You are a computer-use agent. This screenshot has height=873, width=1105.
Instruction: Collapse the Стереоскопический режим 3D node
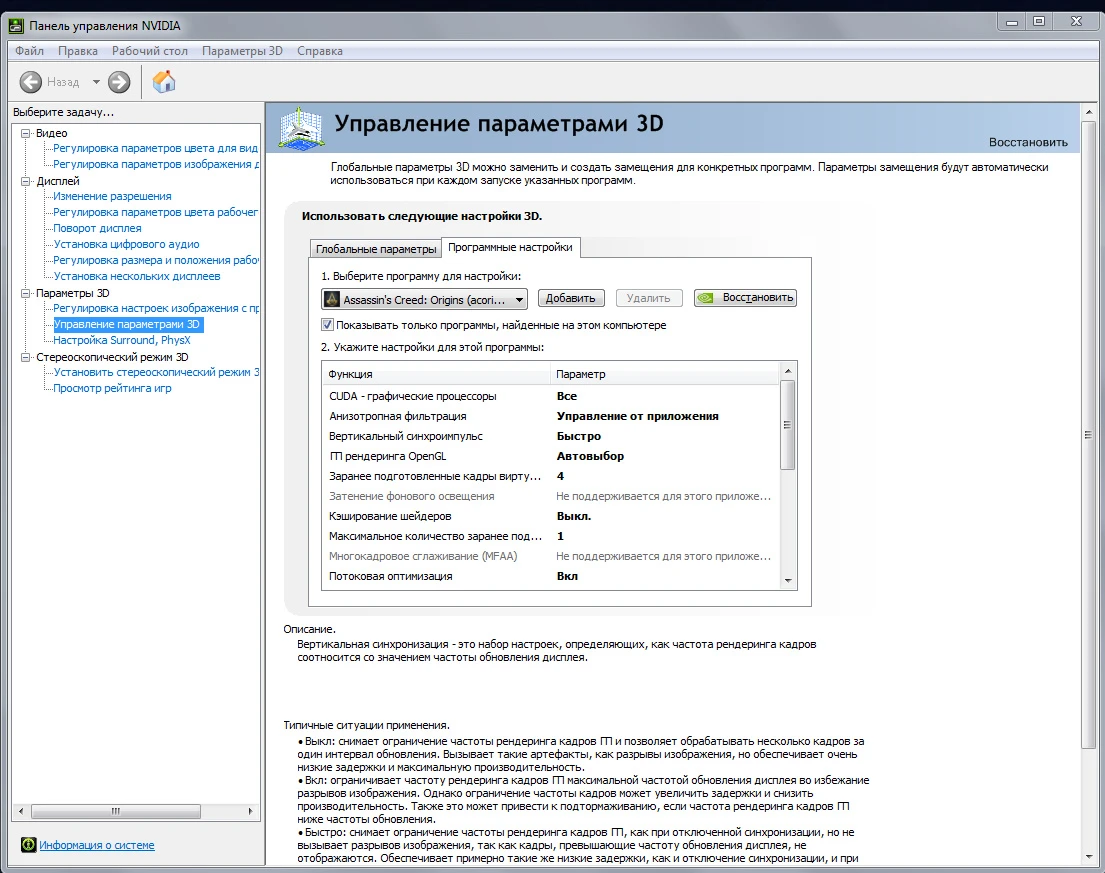26,357
